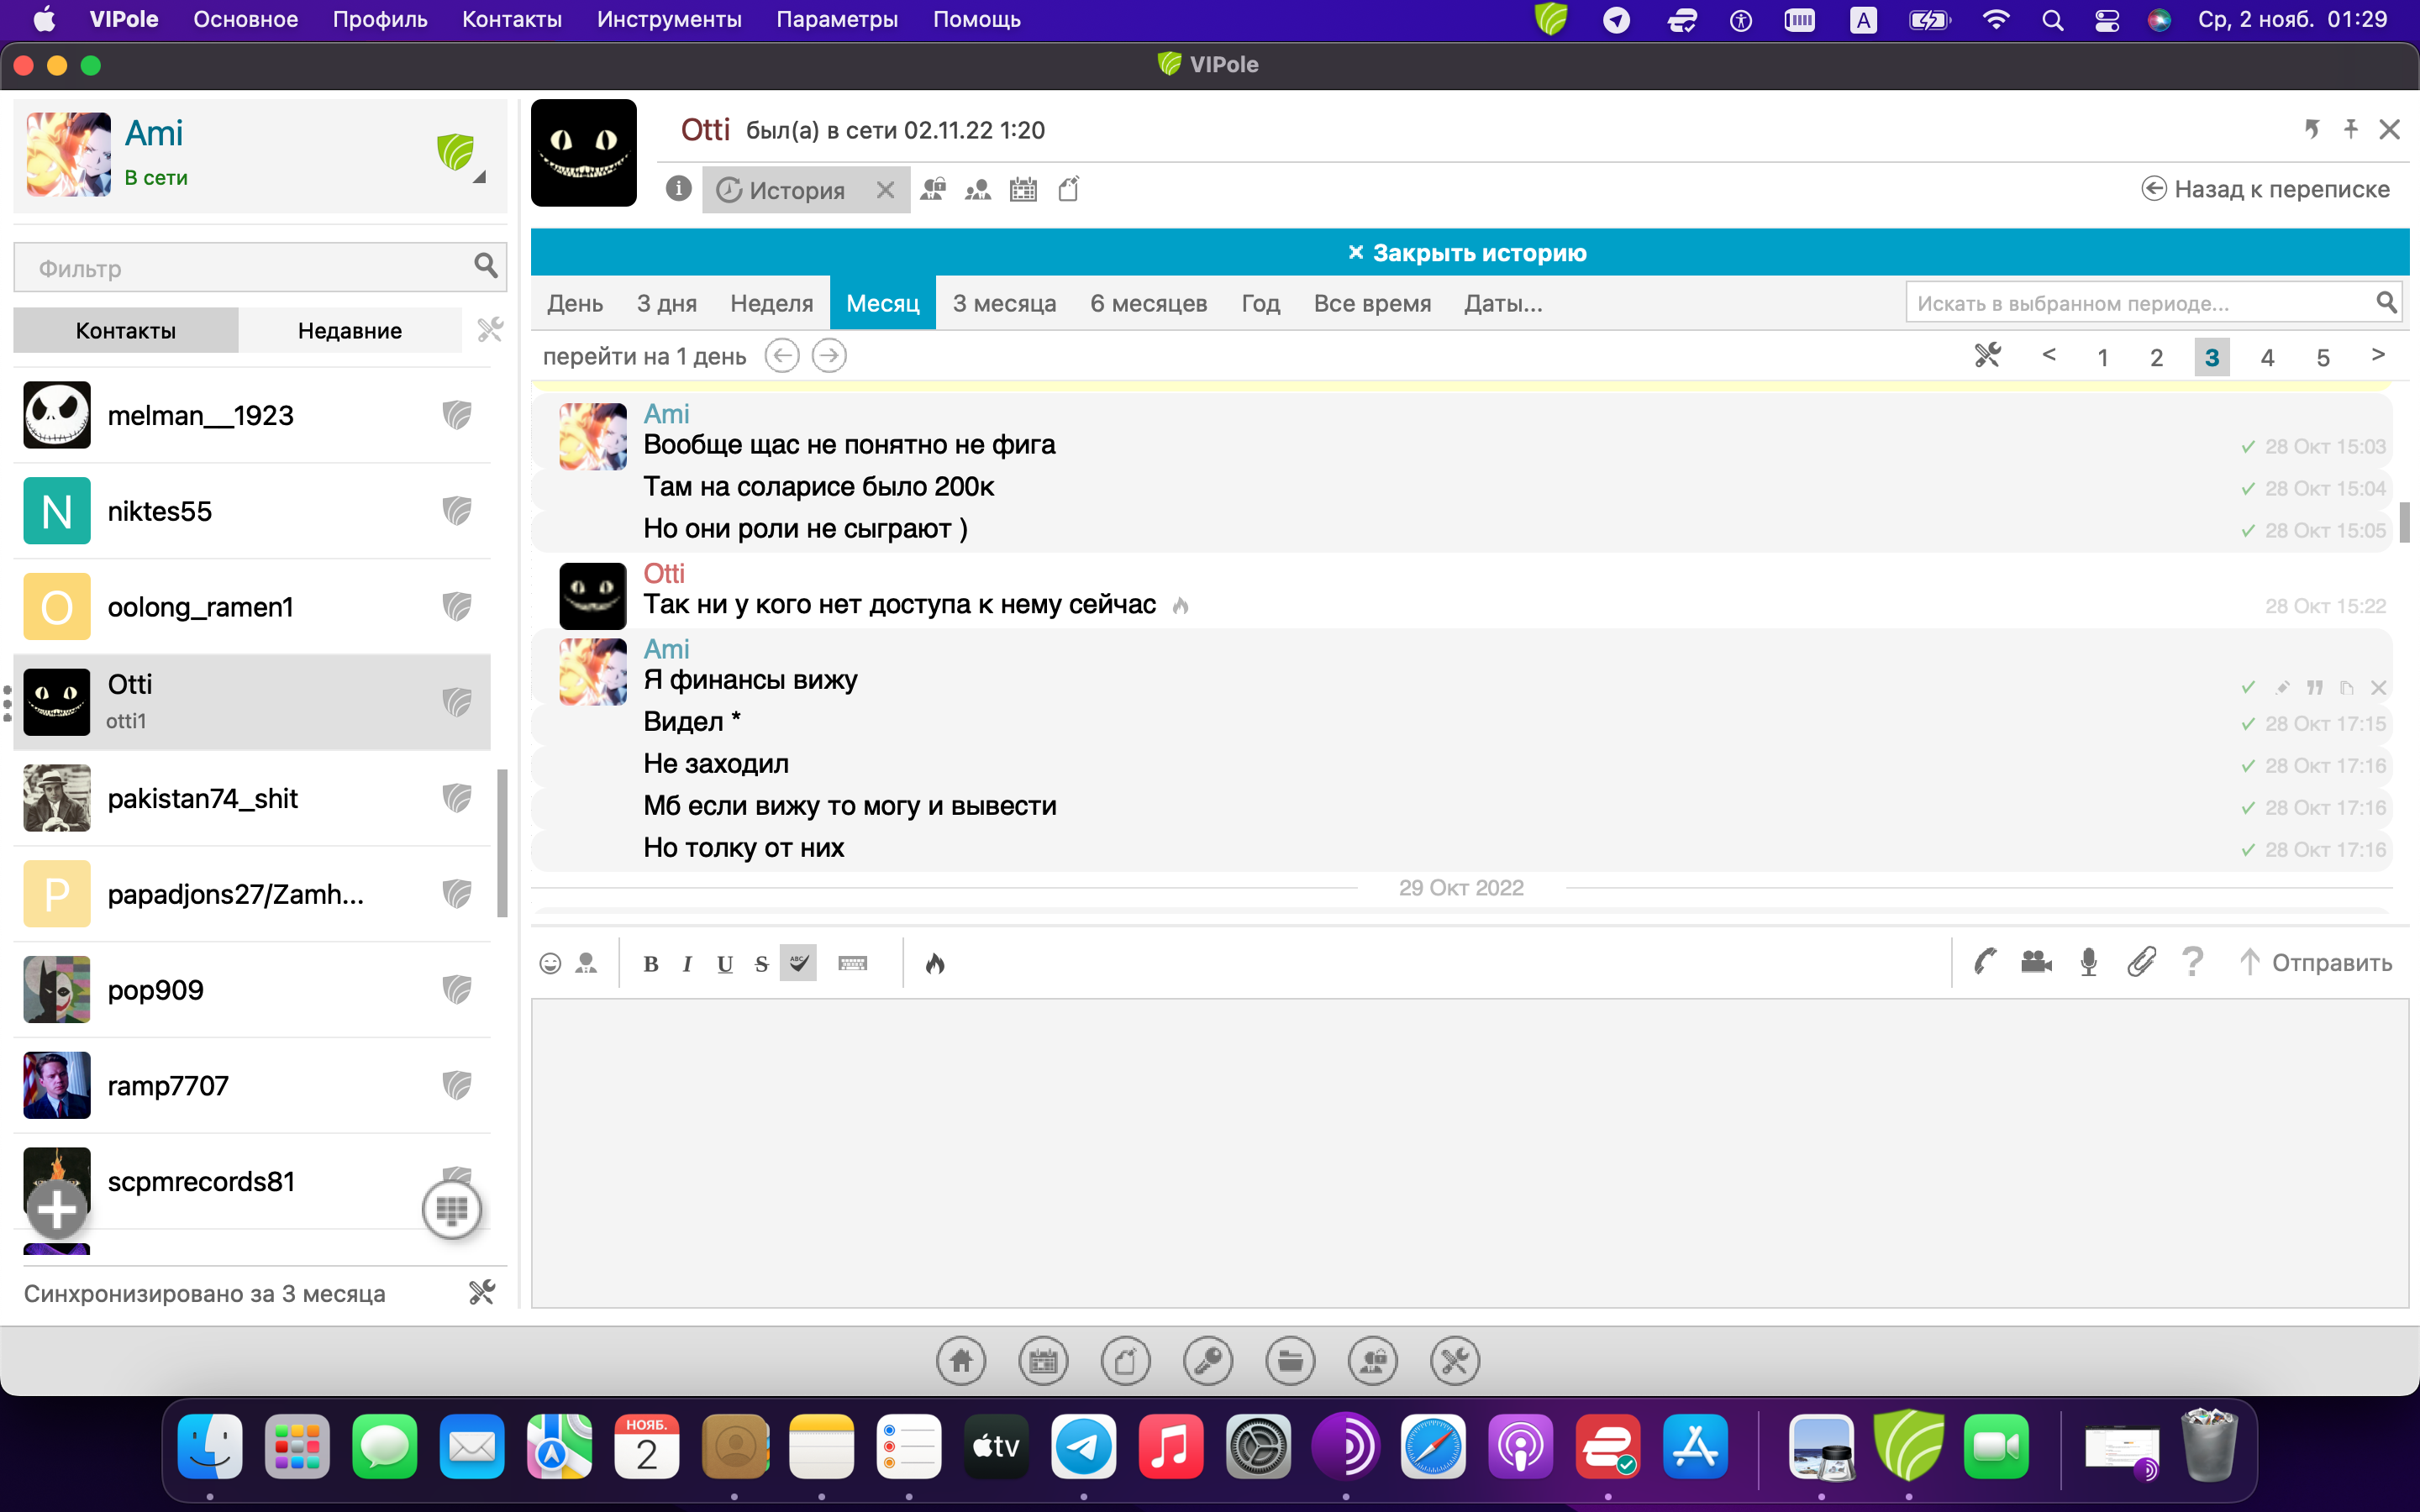2420x1512 pixels.
Task: Open the Даты... period chooser
Action: click(1503, 303)
